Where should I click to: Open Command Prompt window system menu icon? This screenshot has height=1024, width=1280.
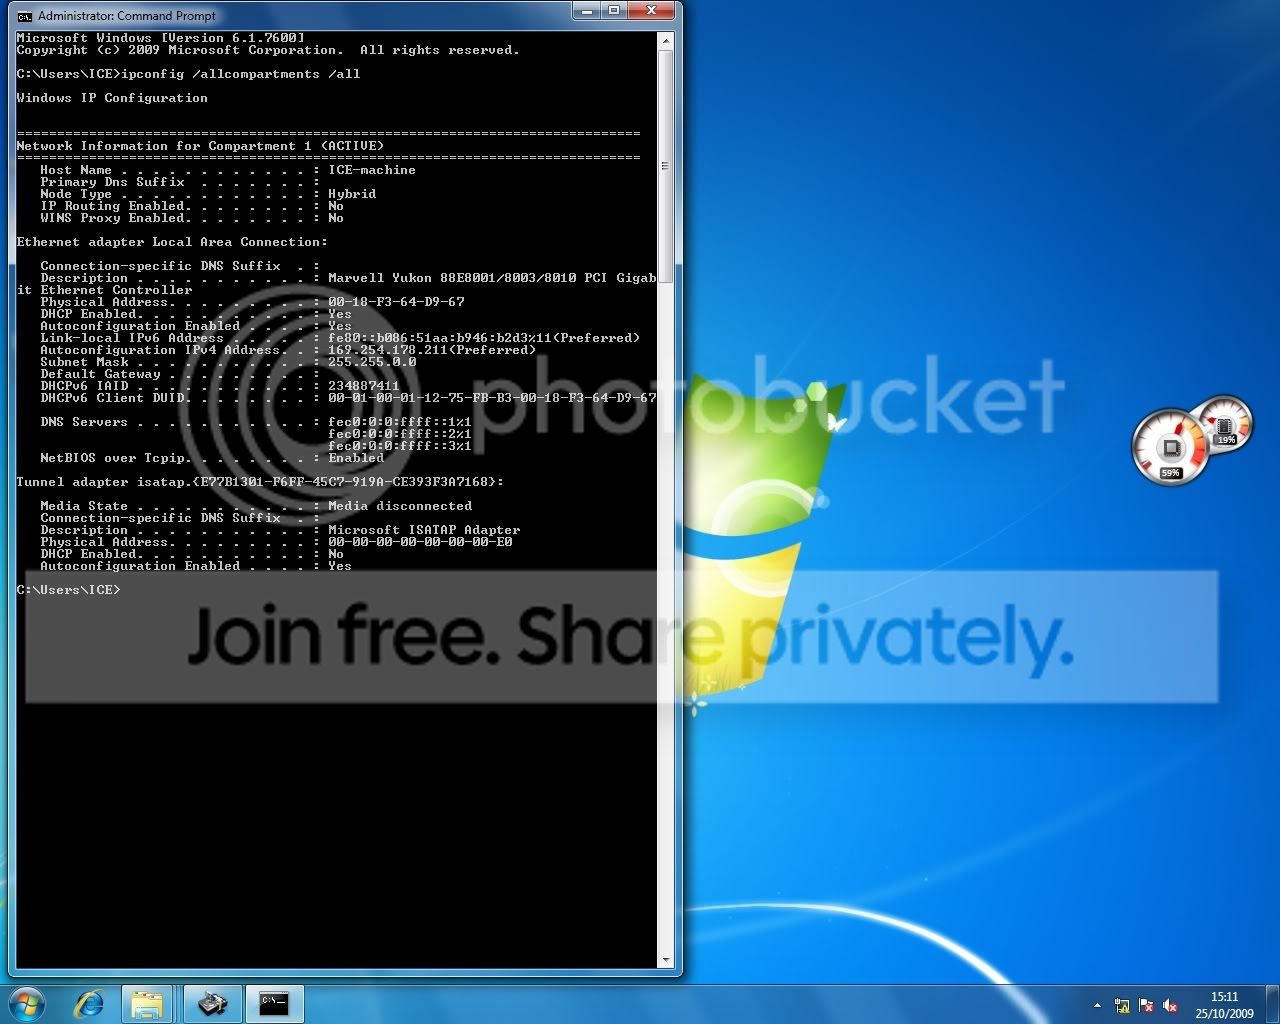tap(25, 16)
